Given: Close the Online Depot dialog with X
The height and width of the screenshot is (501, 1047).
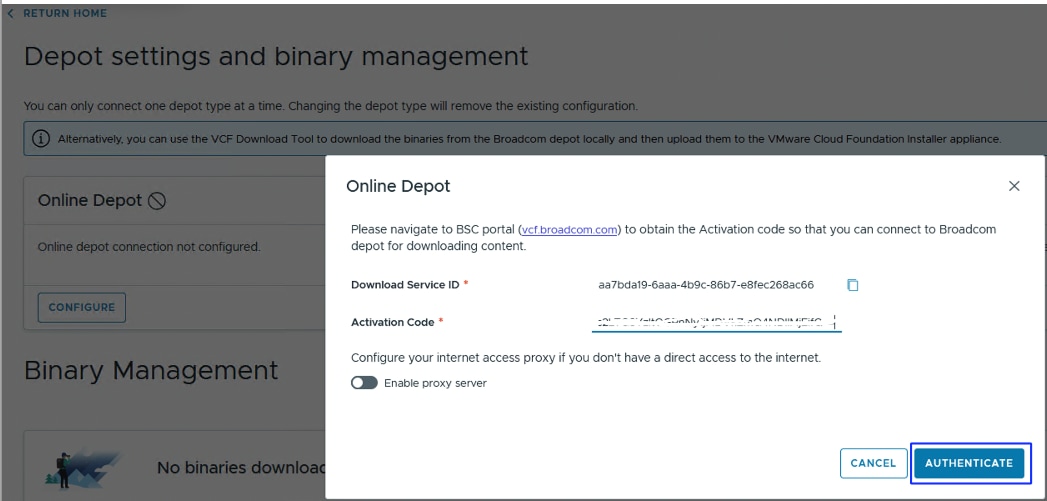Looking at the screenshot, I should [x=1014, y=186].
